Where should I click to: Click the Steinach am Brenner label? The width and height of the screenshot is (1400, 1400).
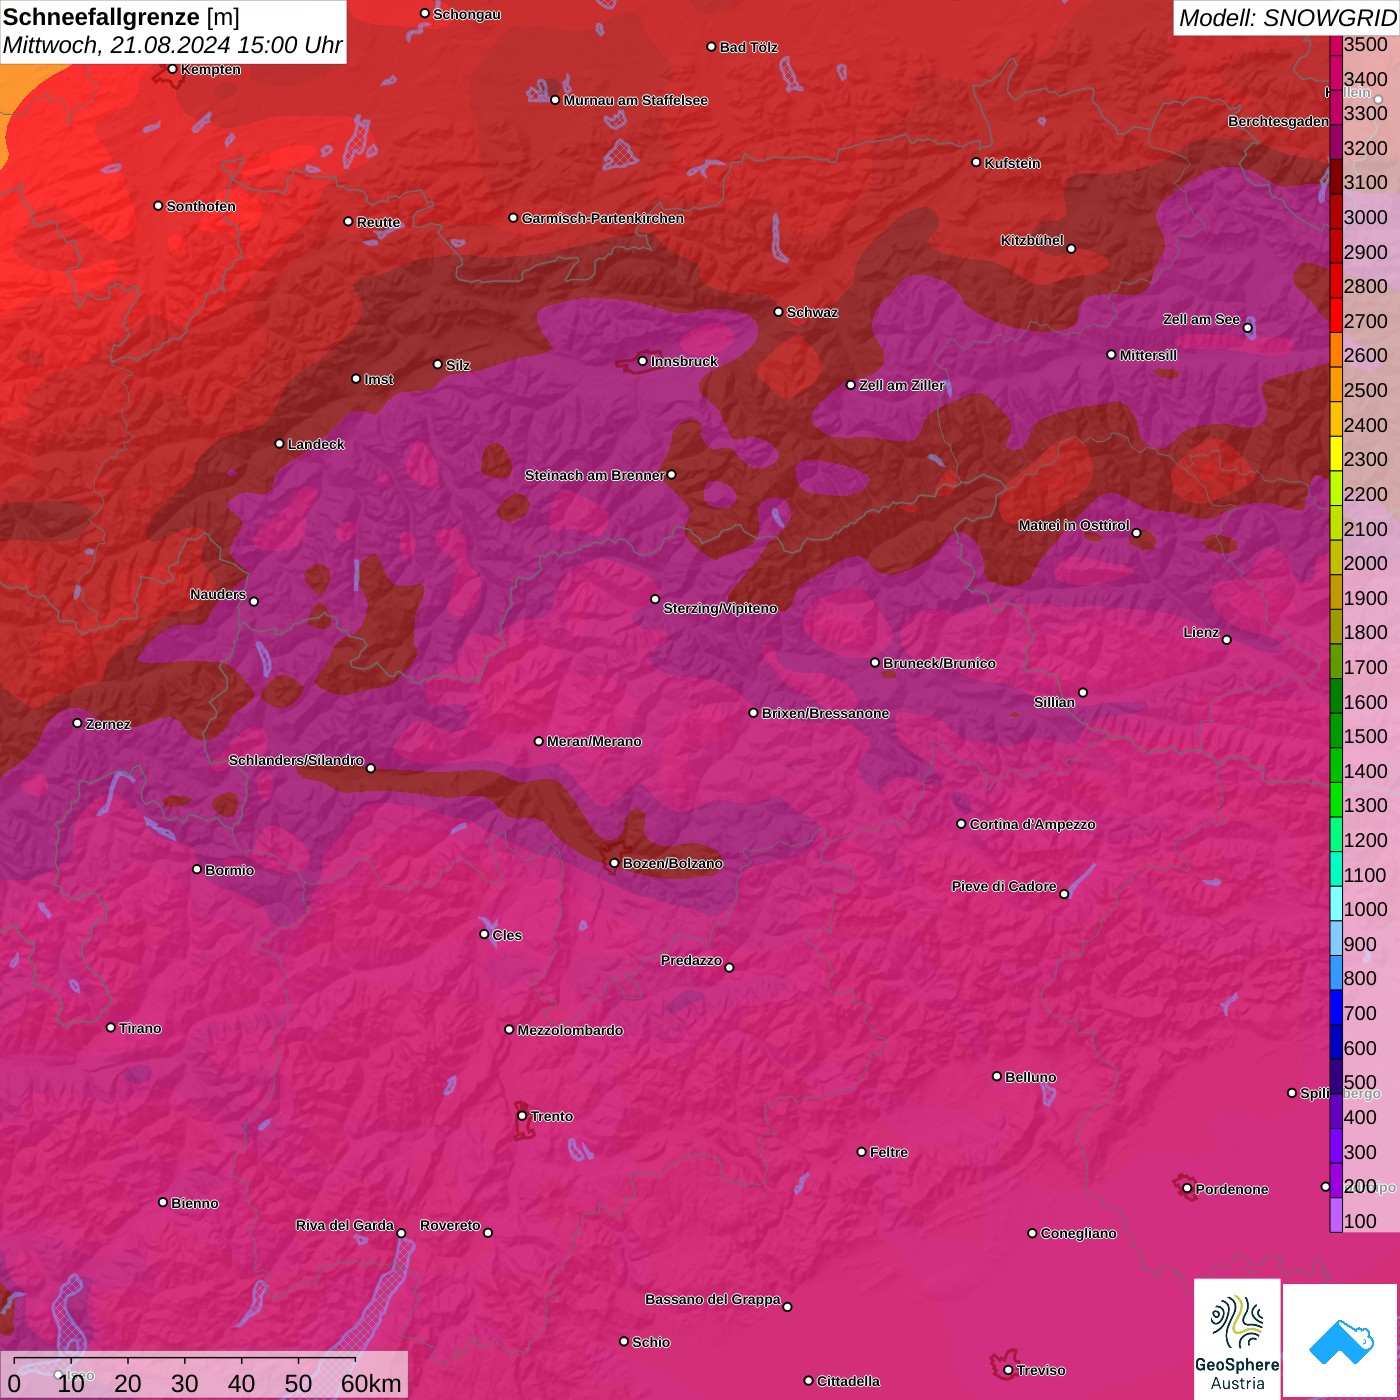pyautogui.click(x=594, y=475)
